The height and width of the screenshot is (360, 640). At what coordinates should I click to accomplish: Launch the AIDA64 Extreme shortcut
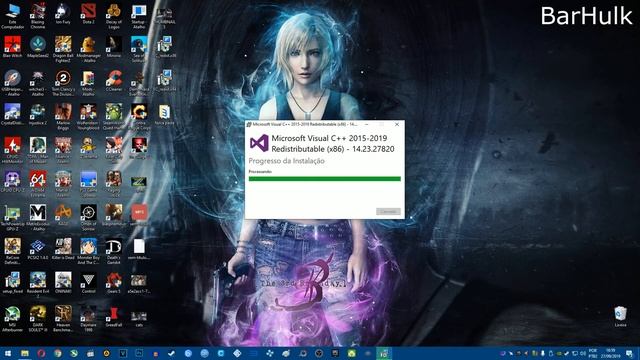pyautogui.click(x=38, y=184)
